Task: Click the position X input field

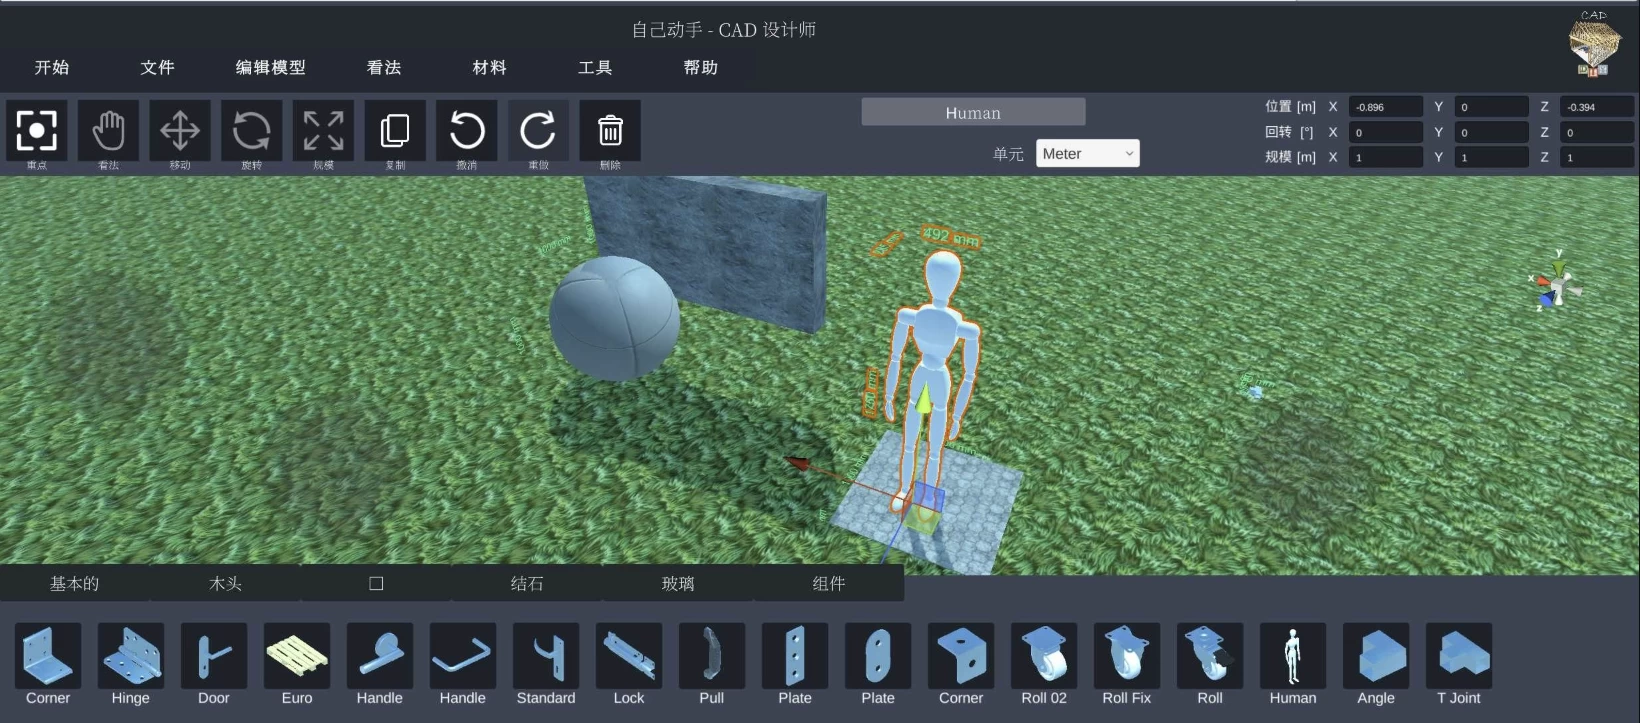Action: click(1385, 107)
